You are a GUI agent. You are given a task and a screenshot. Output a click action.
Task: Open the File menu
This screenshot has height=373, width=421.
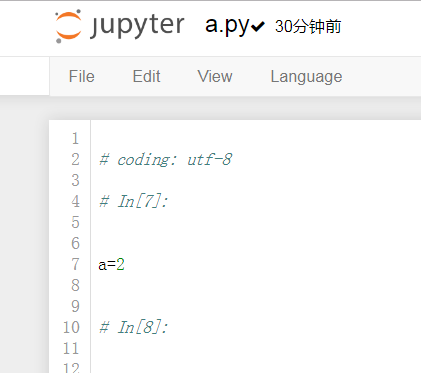(x=82, y=76)
